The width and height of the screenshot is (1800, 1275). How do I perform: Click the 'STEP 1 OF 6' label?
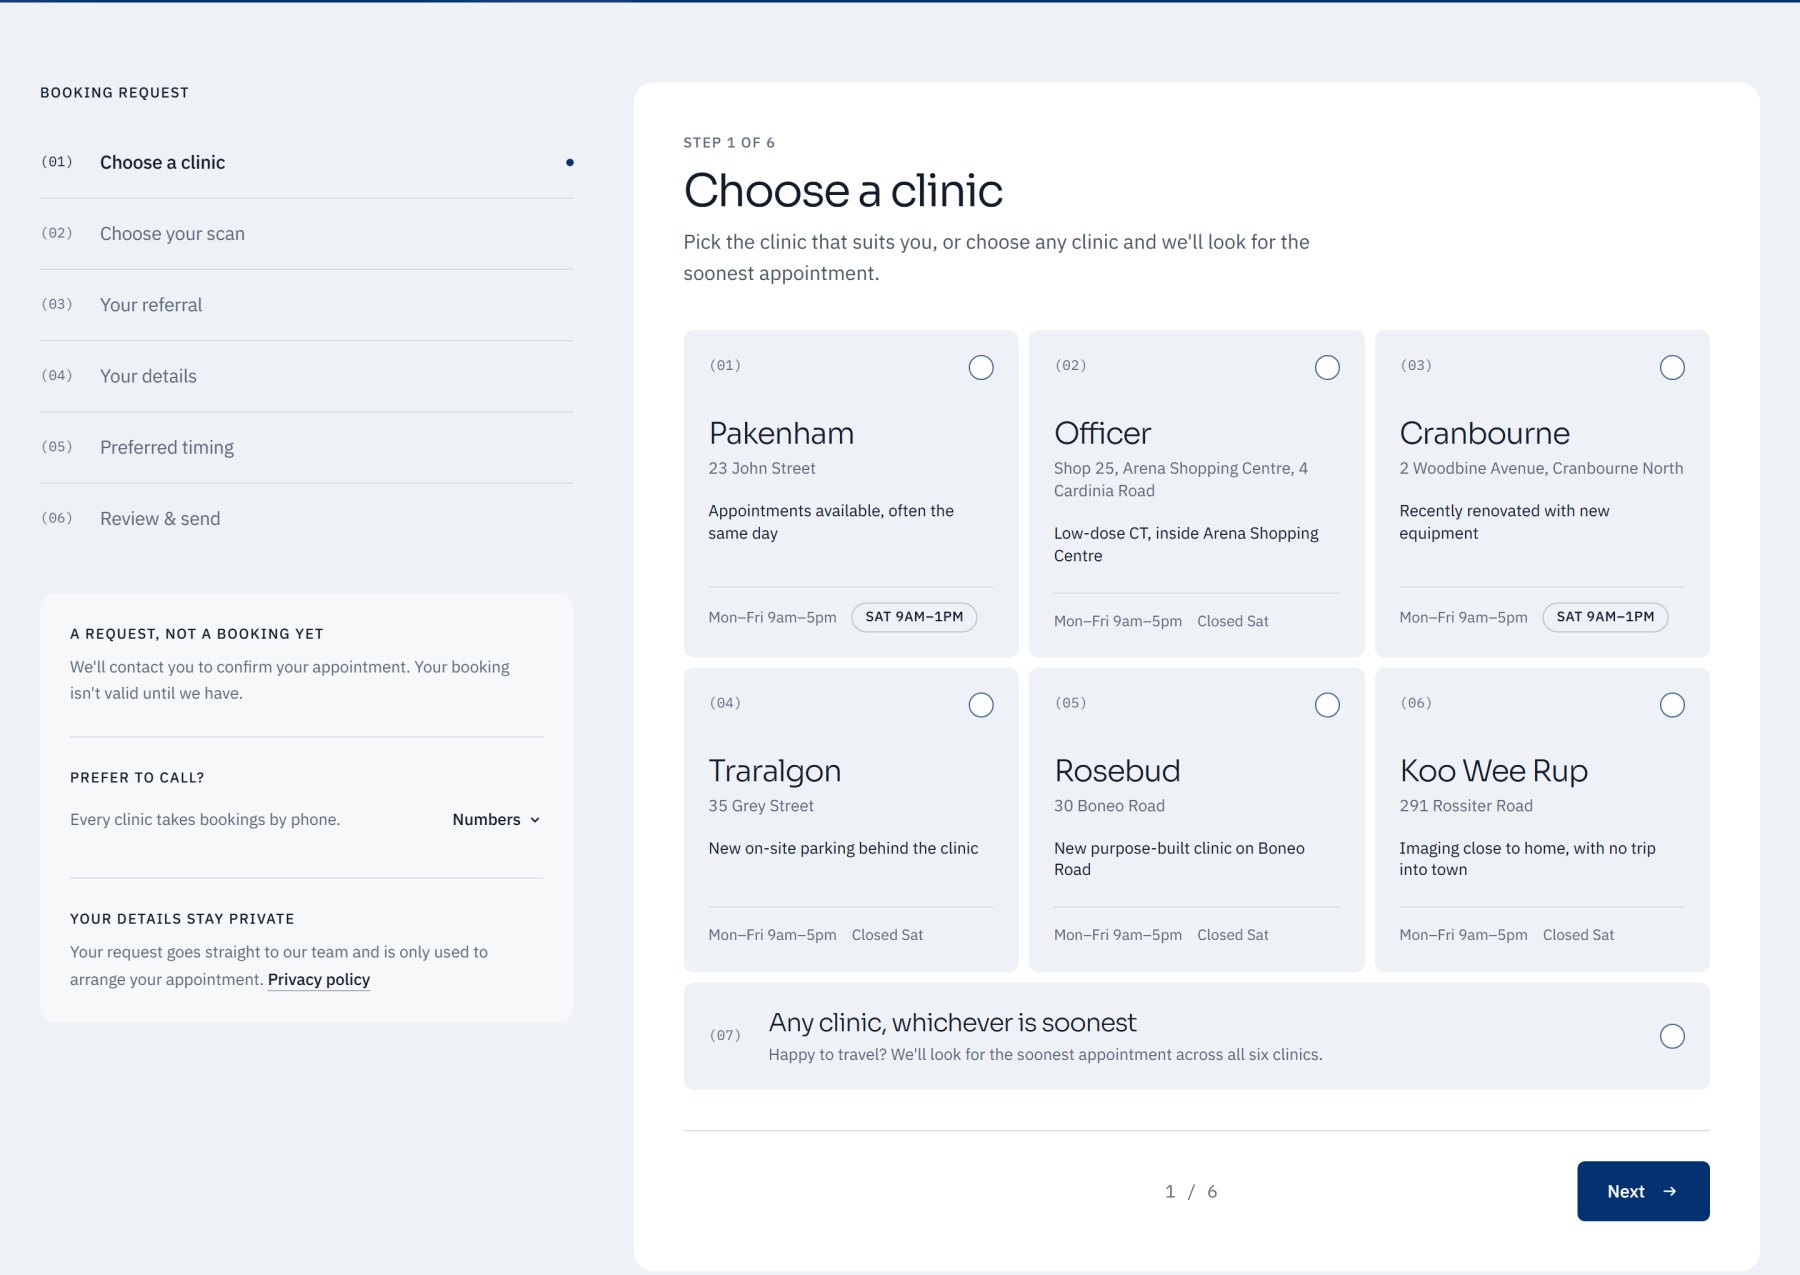[x=729, y=143]
